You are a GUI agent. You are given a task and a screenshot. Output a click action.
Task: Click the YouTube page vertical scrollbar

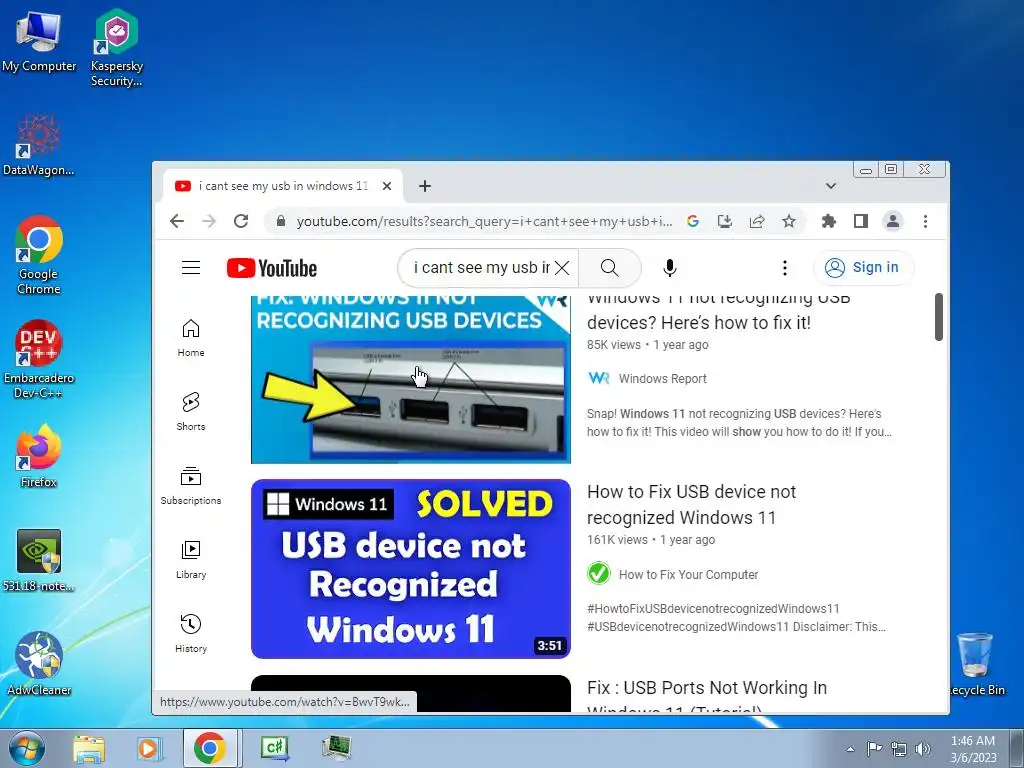tap(938, 317)
